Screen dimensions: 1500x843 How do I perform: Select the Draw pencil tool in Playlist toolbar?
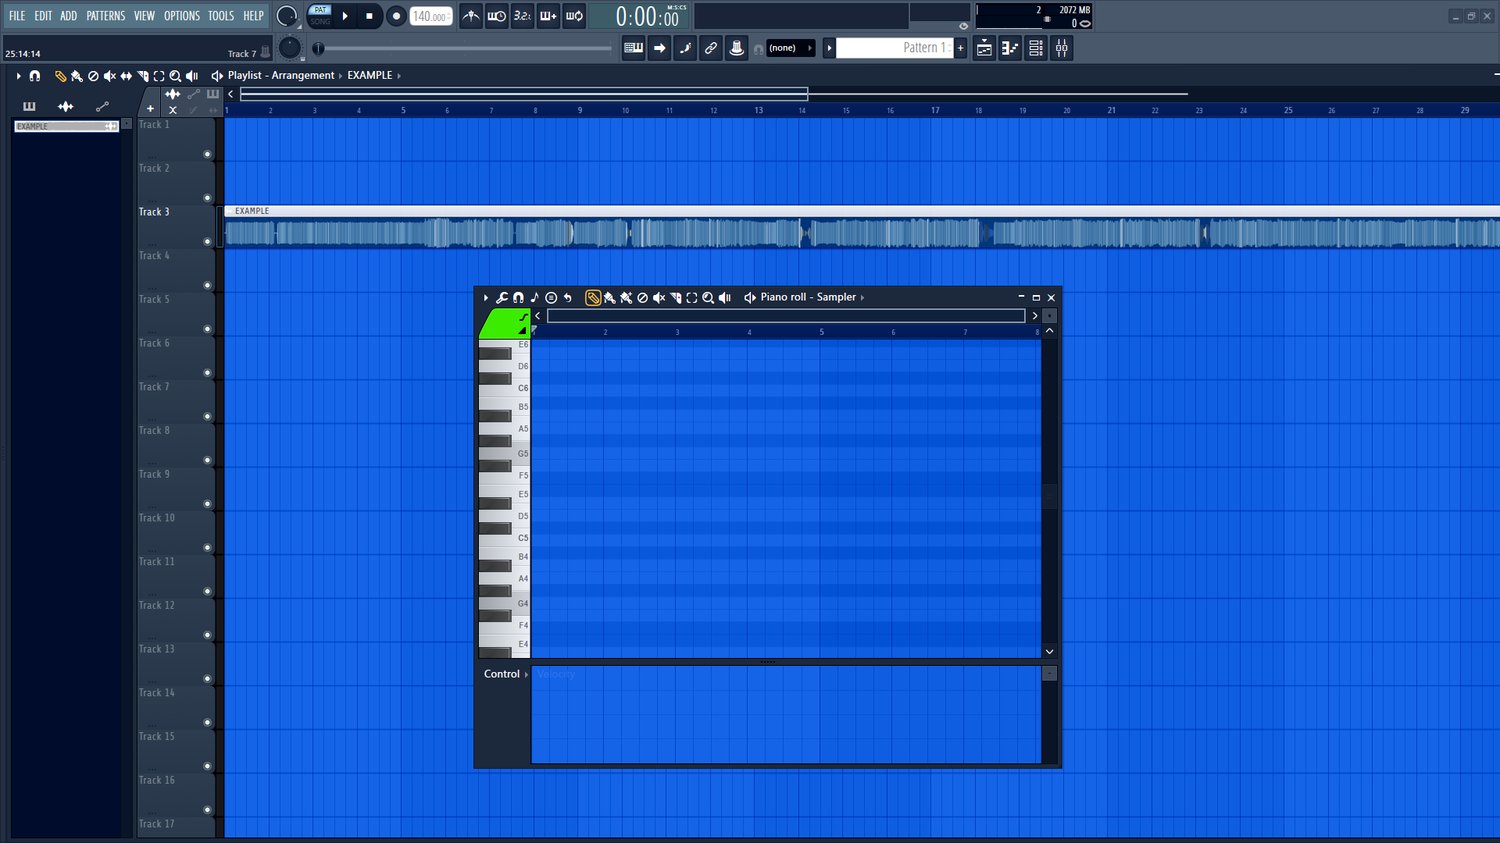click(x=60, y=76)
